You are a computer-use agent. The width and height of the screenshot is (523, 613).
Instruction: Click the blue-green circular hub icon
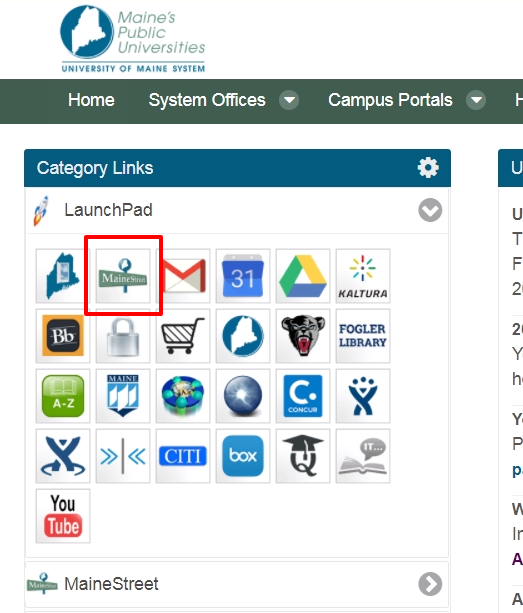(x=183, y=396)
